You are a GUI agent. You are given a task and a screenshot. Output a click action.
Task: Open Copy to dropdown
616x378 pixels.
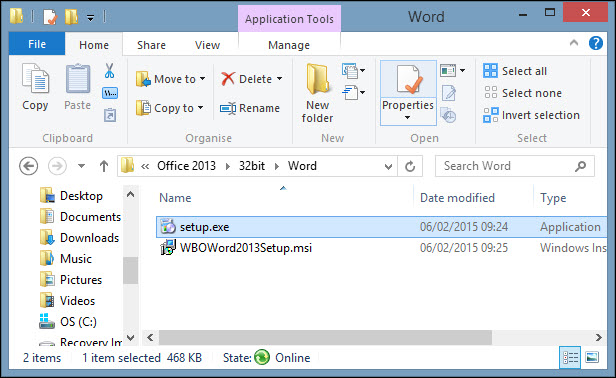170,108
